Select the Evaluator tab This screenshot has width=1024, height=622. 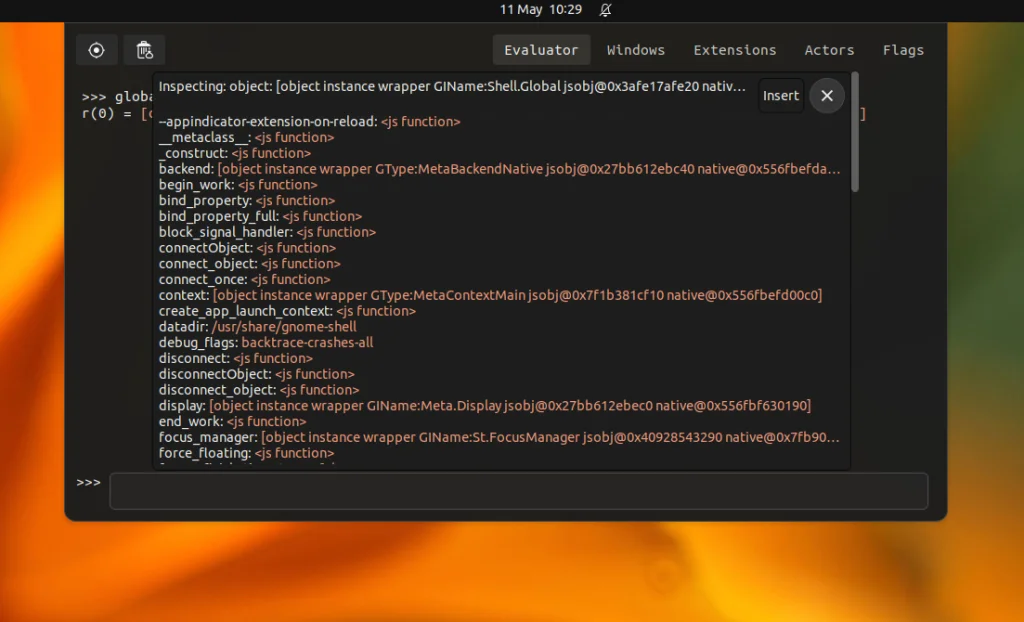[541, 49]
